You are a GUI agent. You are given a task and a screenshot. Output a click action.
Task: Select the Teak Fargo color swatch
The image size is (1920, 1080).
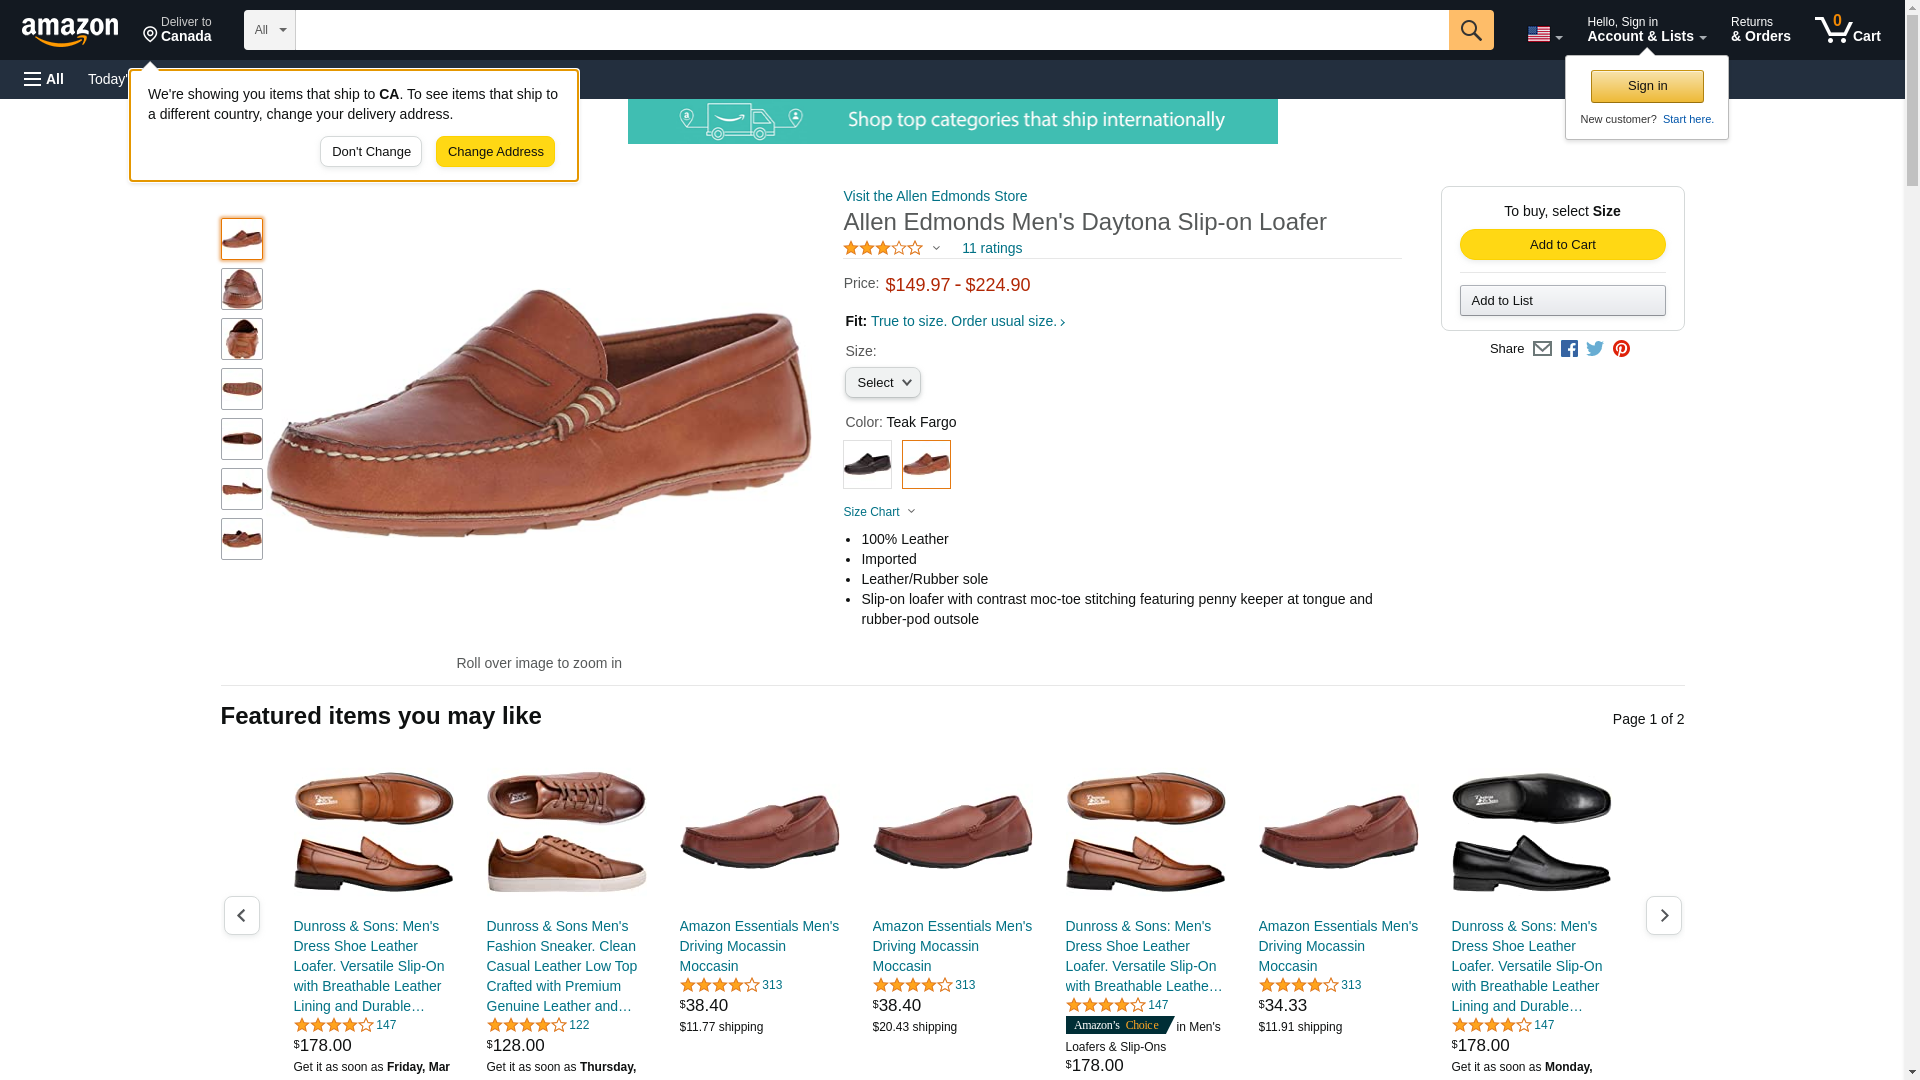(926, 465)
